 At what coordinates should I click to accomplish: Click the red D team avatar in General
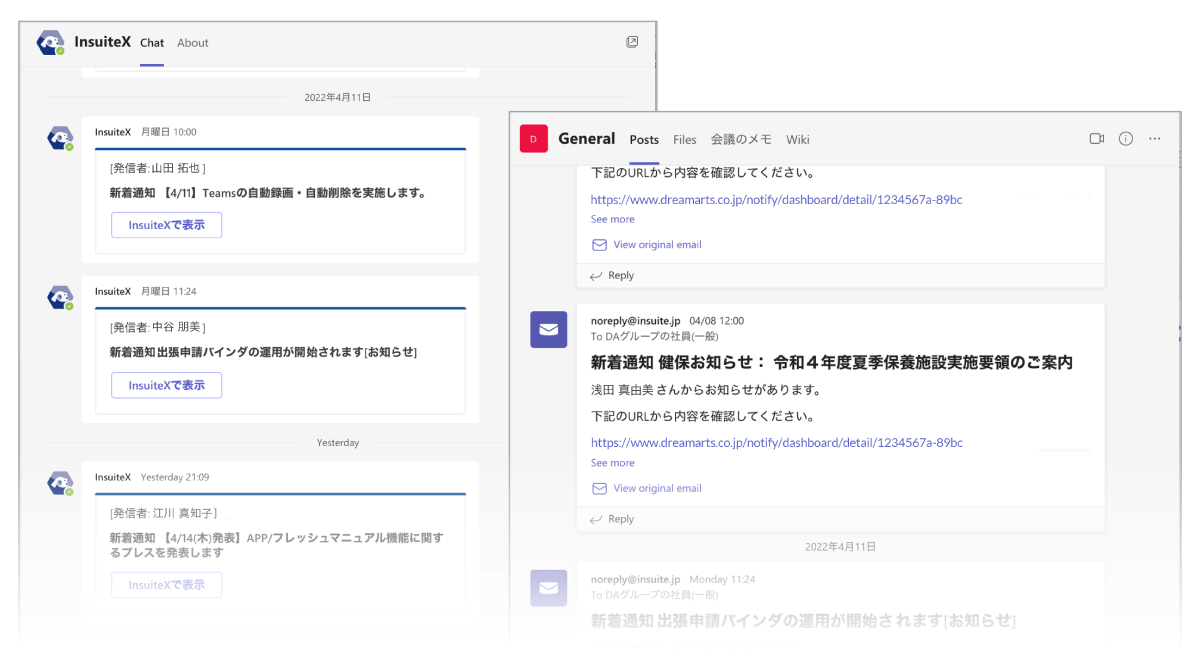533,139
